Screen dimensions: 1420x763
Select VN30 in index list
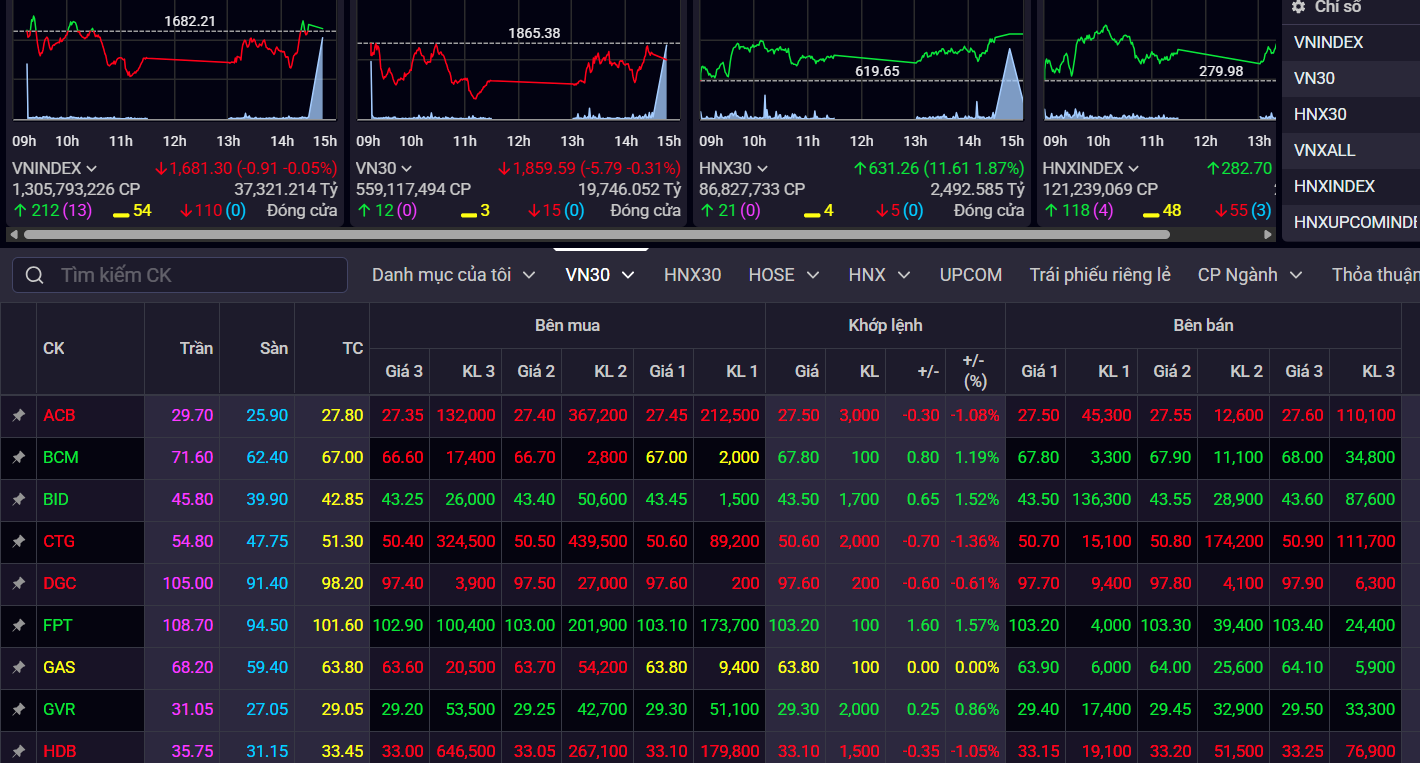pyautogui.click(x=1351, y=78)
